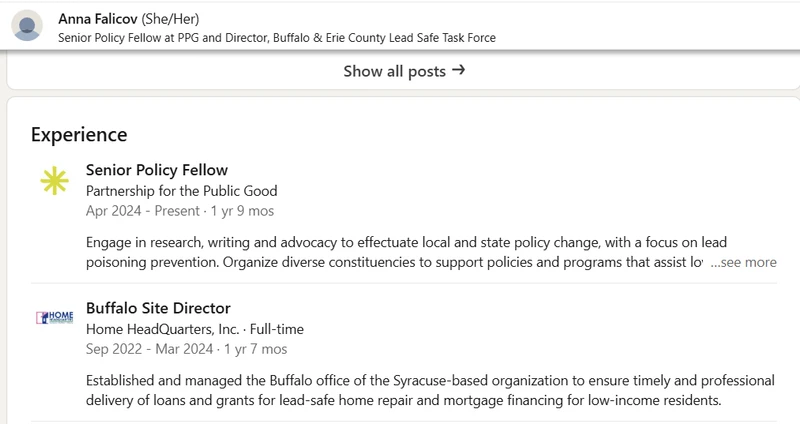The width and height of the screenshot is (800, 424).
Task: Open the profile avatar picture in the header
Action: (27, 25)
